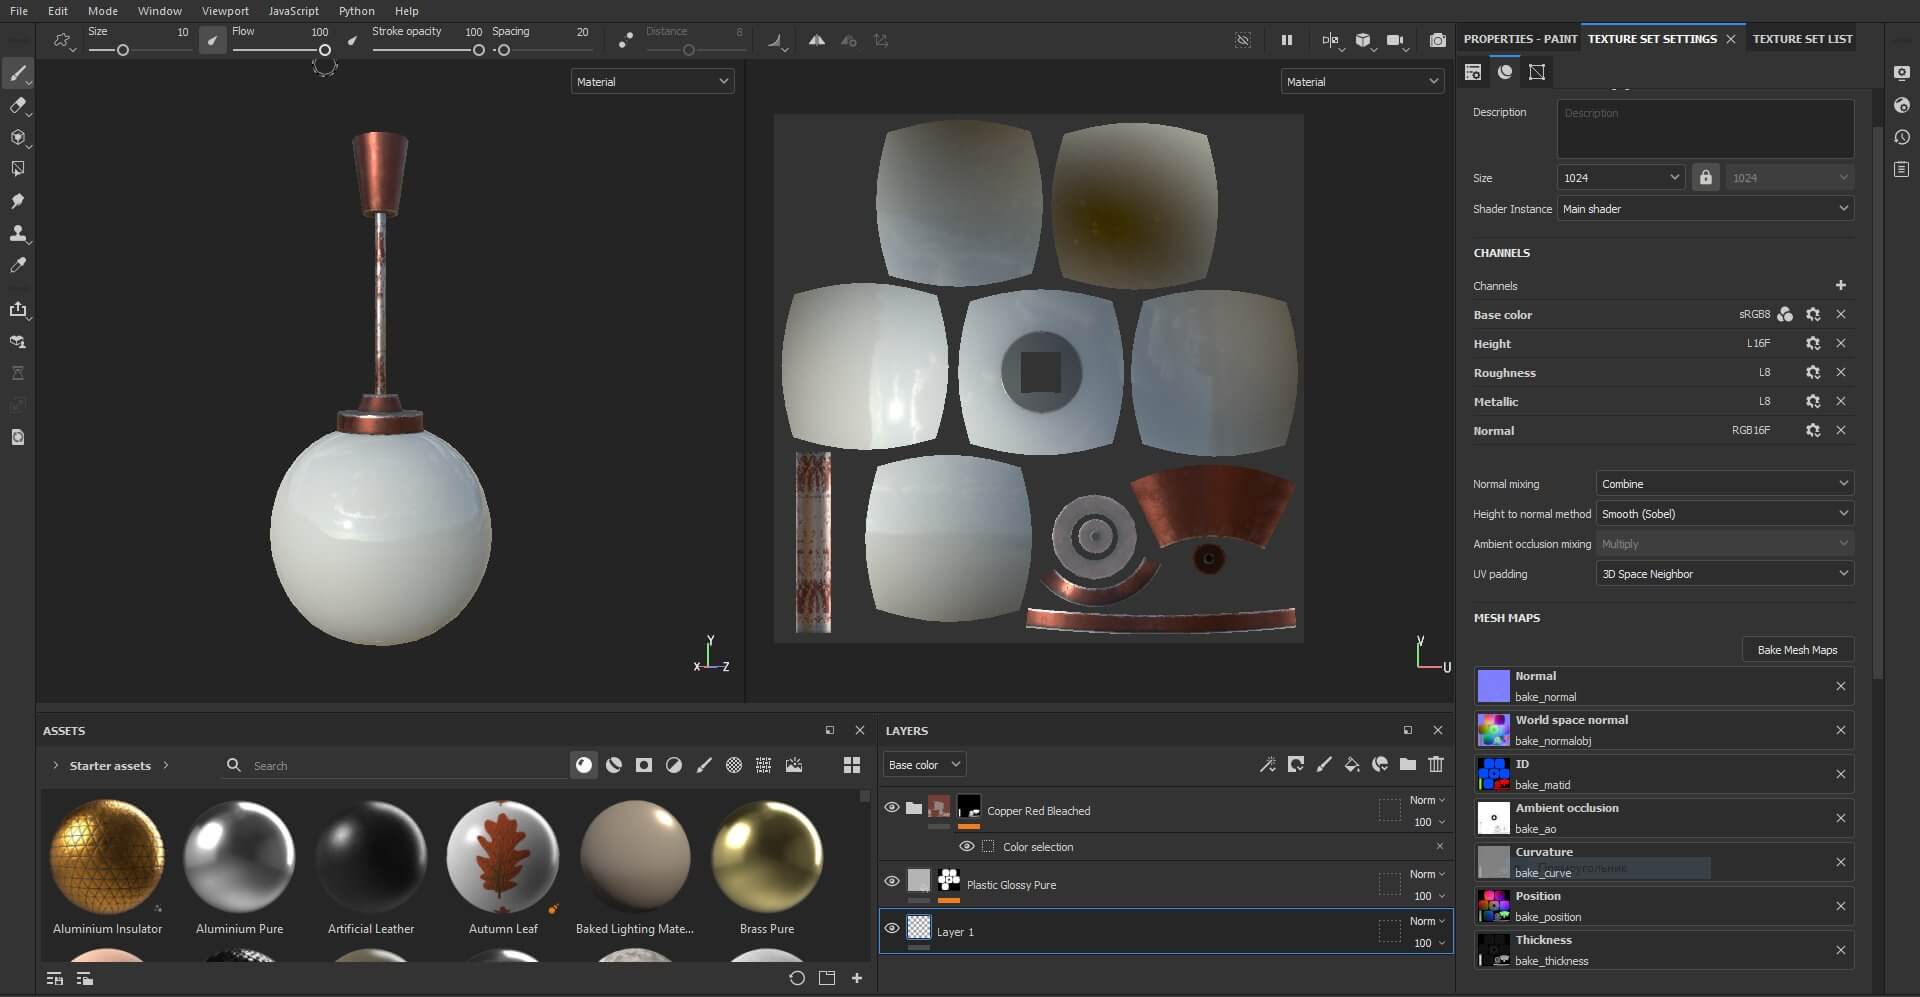This screenshot has width=1920, height=997.
Task: Click the Bake Mesh Maps button
Action: (x=1797, y=650)
